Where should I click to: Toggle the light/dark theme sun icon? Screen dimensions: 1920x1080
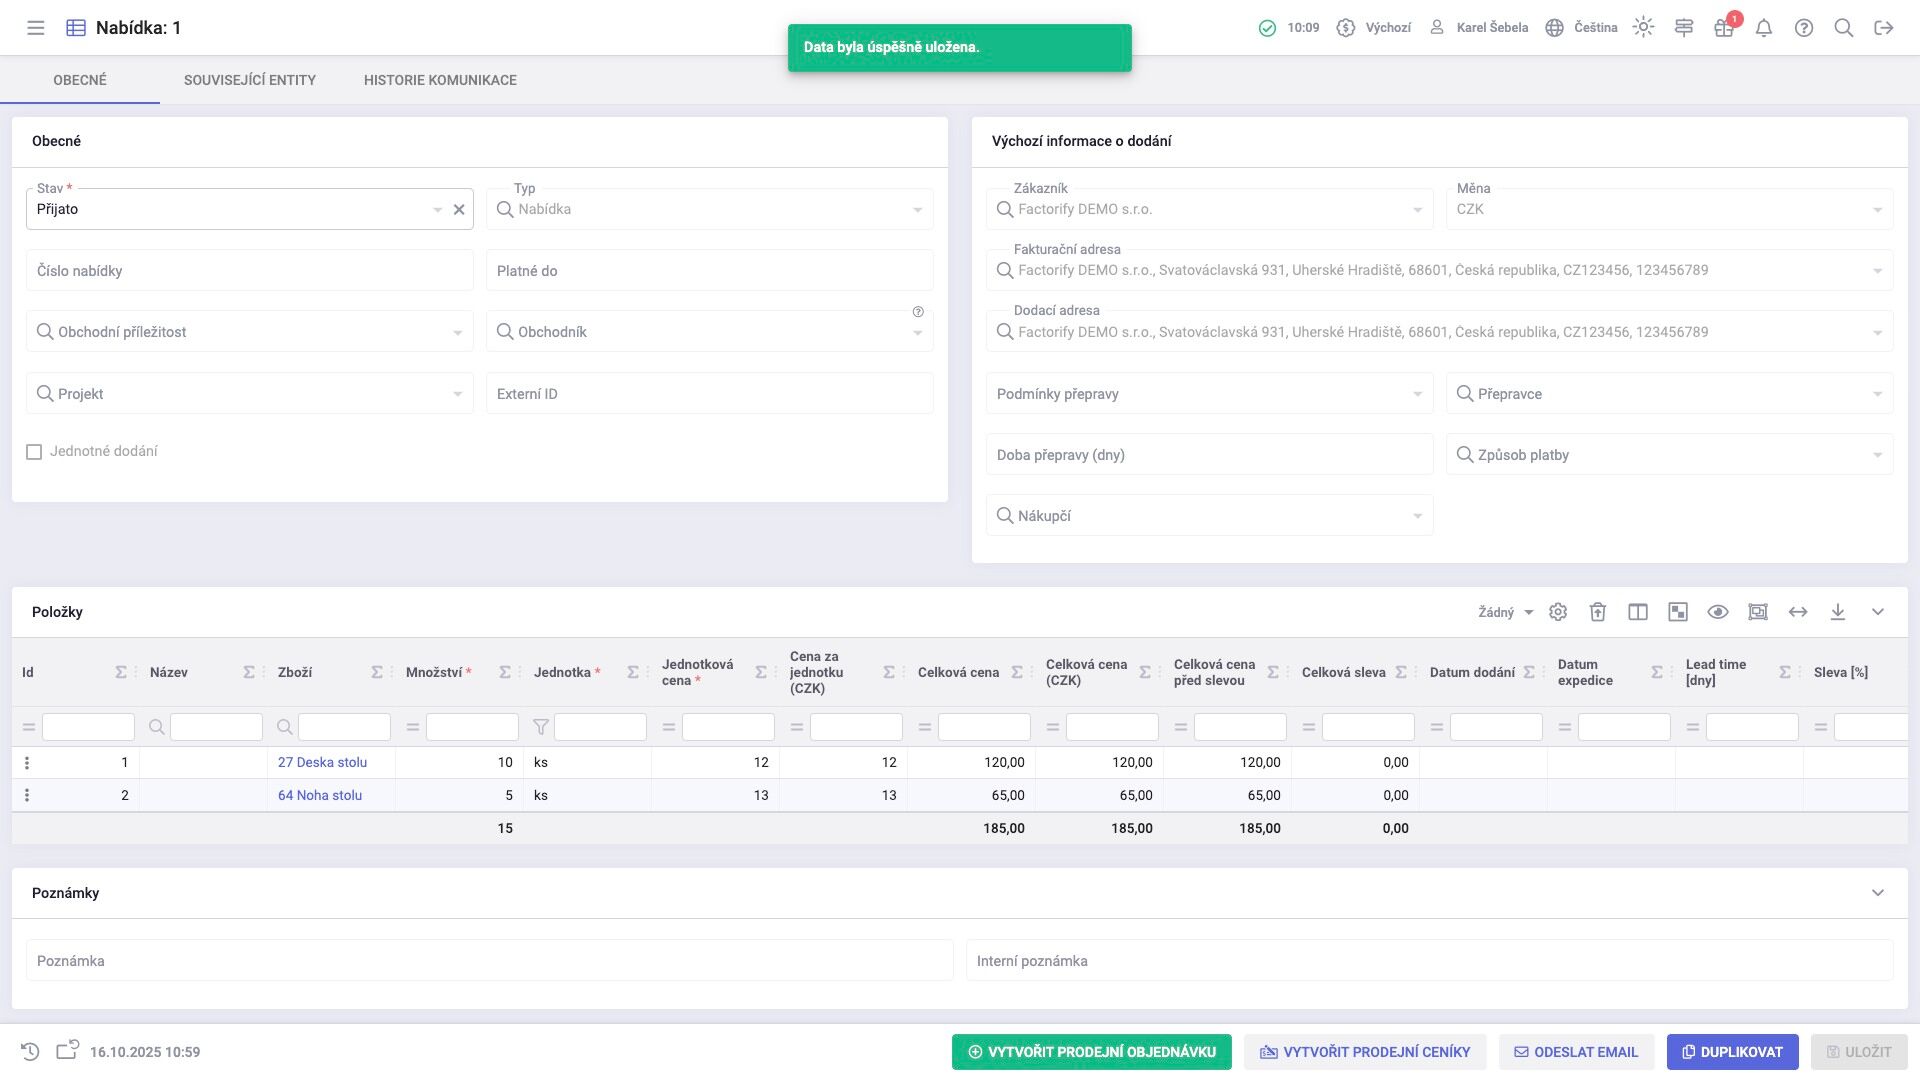[1643, 28]
